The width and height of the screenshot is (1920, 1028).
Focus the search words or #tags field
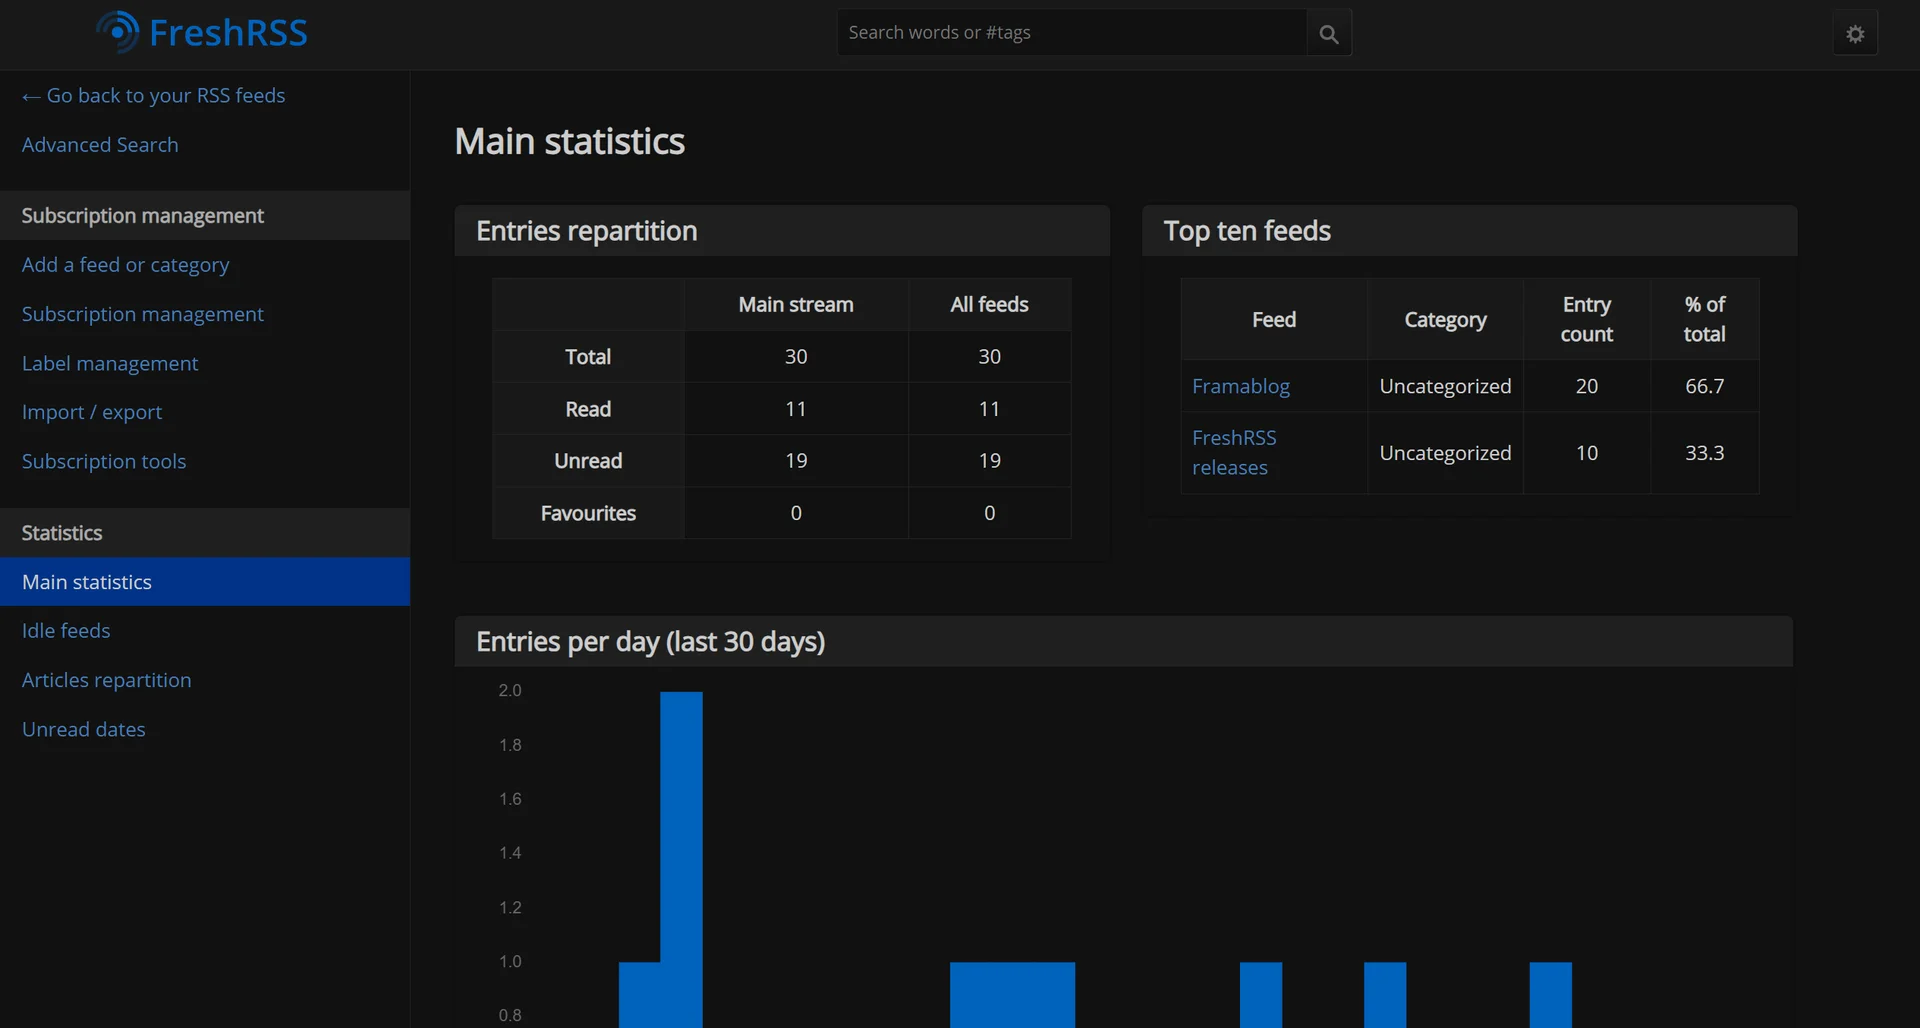(x=1072, y=33)
